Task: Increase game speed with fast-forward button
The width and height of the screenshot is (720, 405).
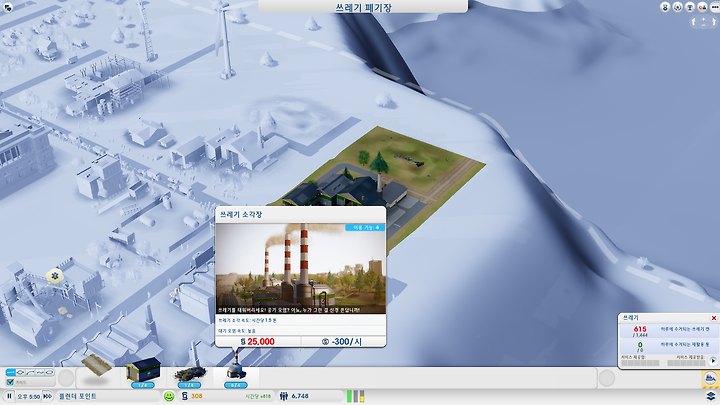Action: point(48,396)
